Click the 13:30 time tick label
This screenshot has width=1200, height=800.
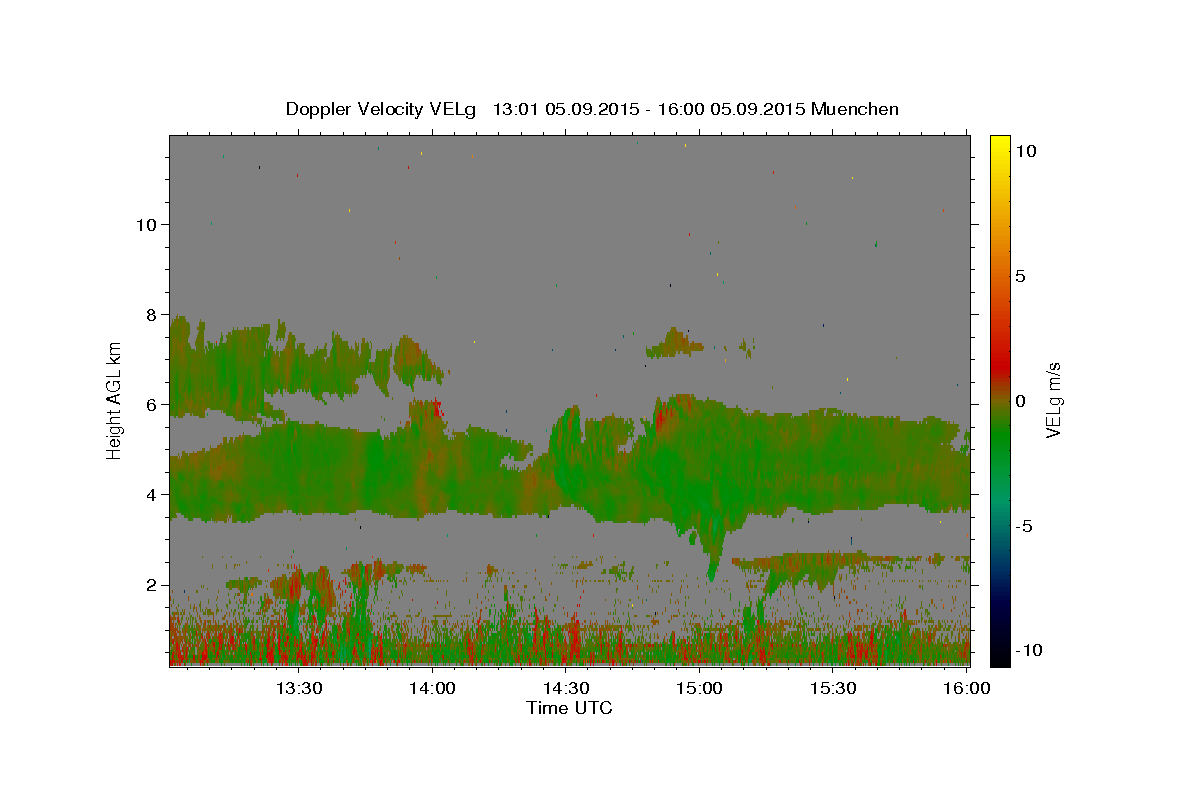[x=299, y=688]
